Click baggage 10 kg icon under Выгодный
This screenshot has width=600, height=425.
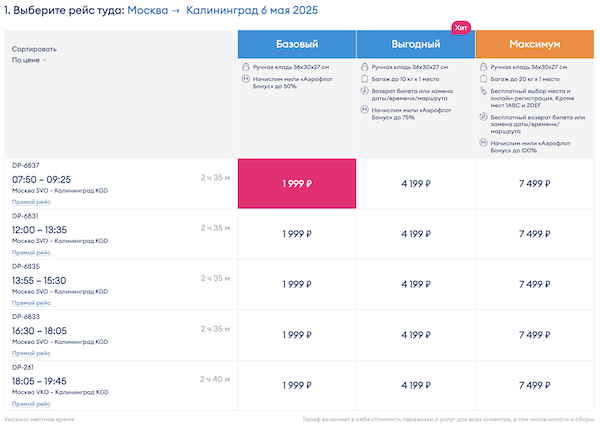[364, 78]
